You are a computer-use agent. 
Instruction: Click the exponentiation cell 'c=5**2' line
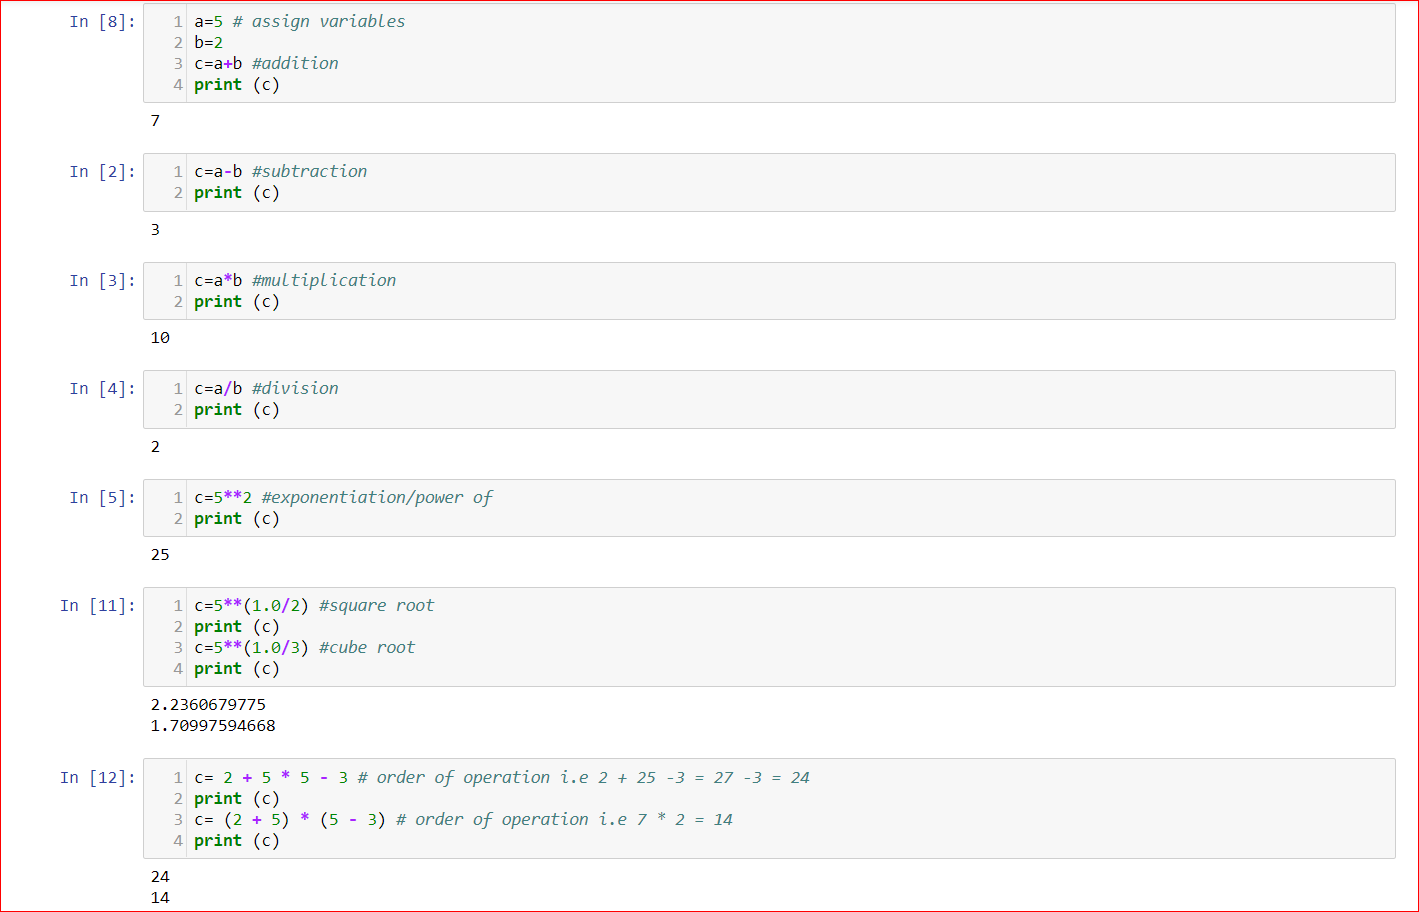pyautogui.click(x=343, y=498)
